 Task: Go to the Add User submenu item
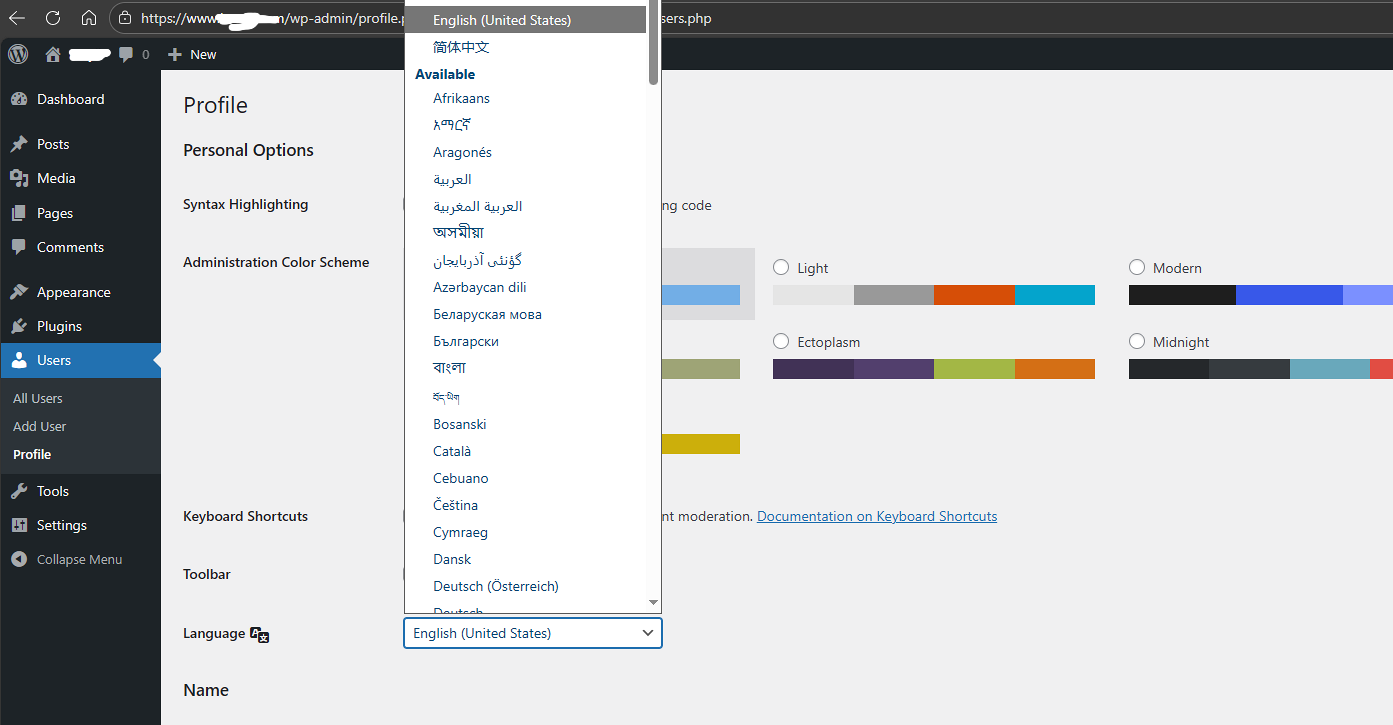(x=40, y=426)
